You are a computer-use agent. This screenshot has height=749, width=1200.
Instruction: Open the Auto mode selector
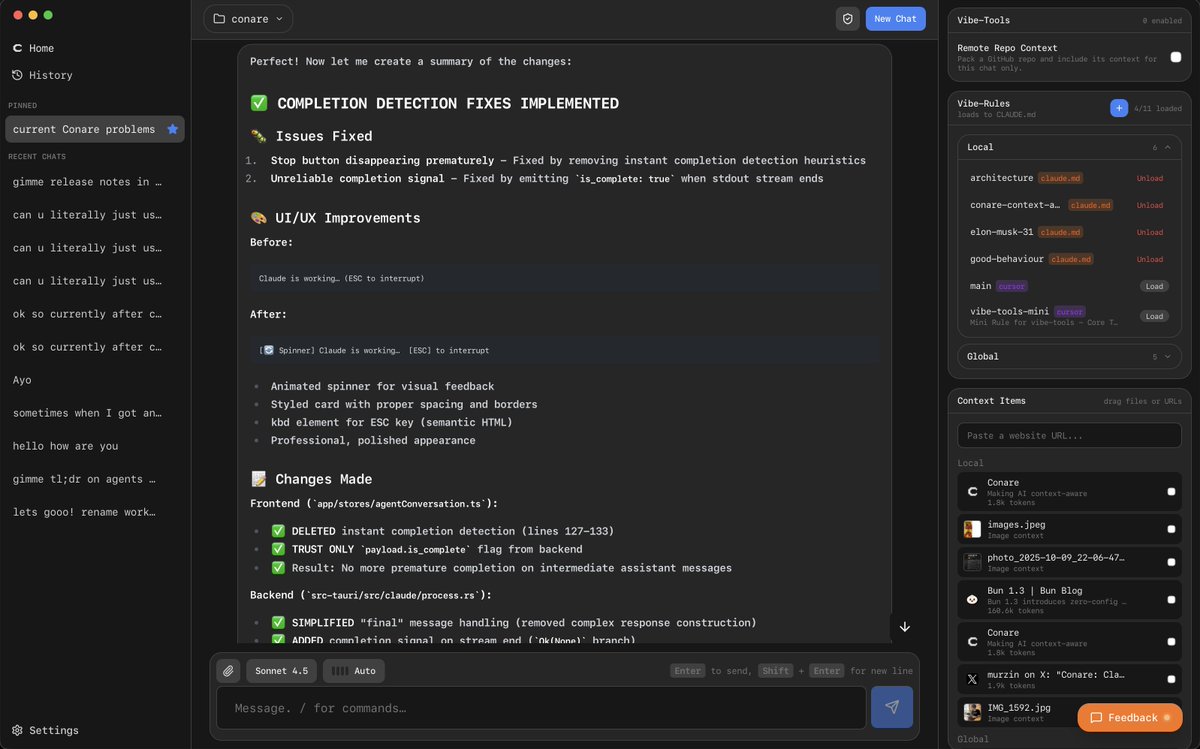(353, 671)
